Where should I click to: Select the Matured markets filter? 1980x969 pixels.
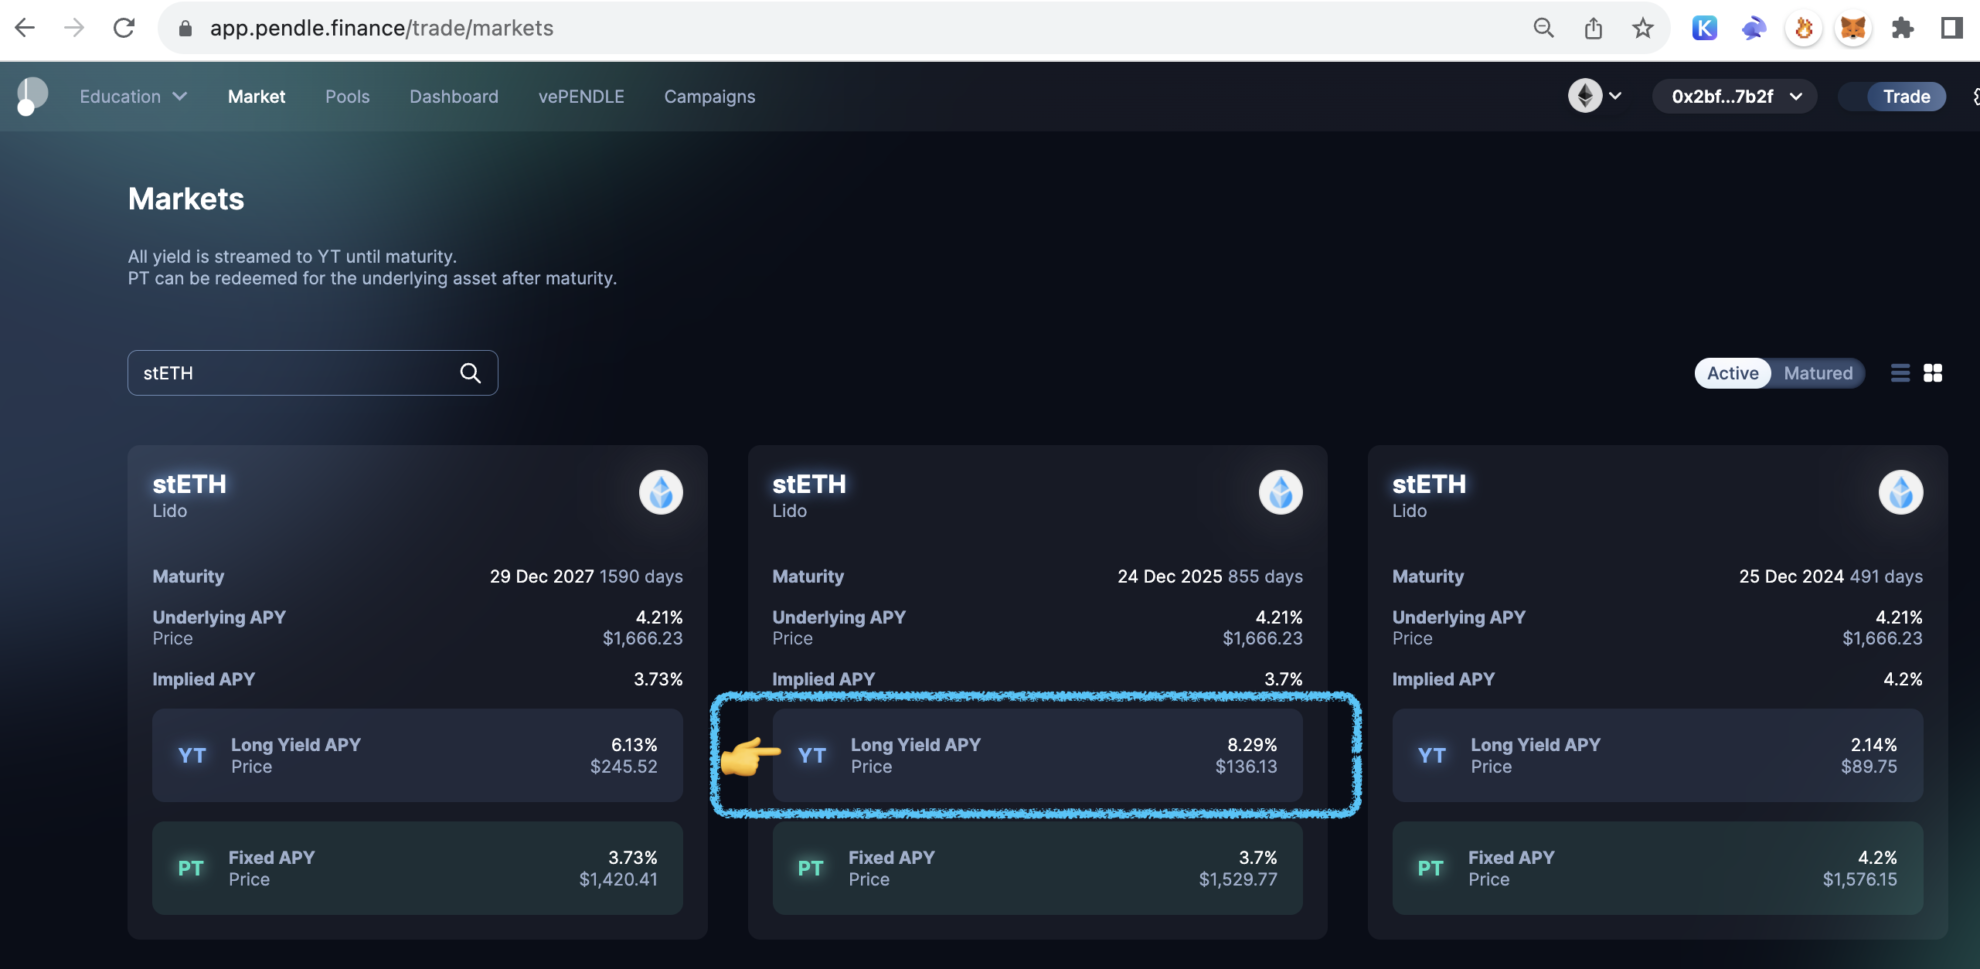point(1818,372)
